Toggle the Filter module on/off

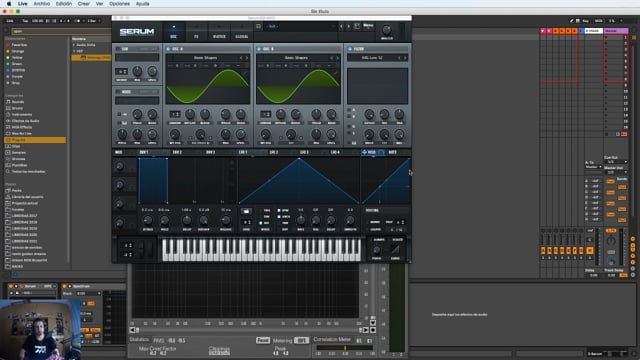(350, 49)
